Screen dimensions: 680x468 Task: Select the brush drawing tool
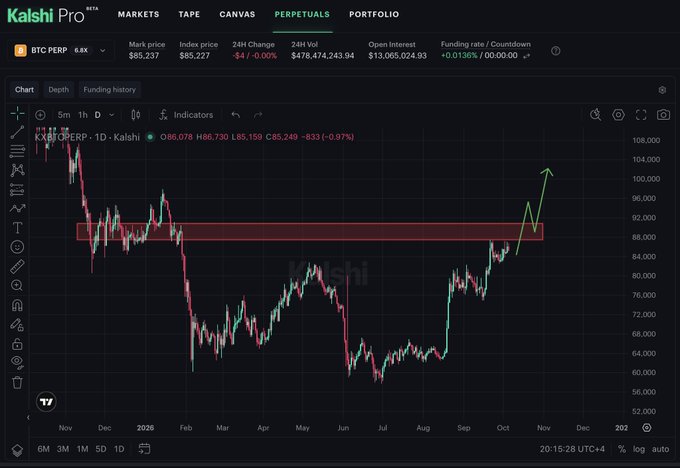pyautogui.click(x=17, y=209)
